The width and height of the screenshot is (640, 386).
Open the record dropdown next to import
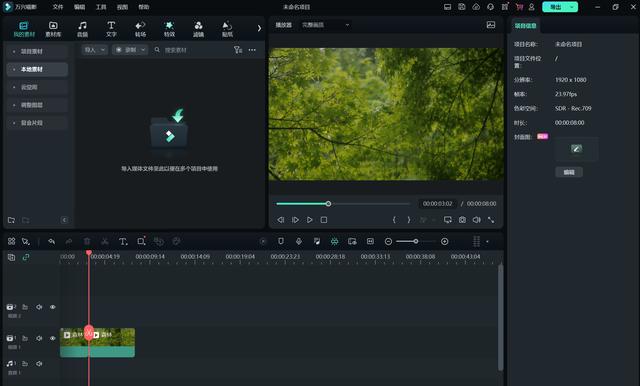tap(130, 50)
